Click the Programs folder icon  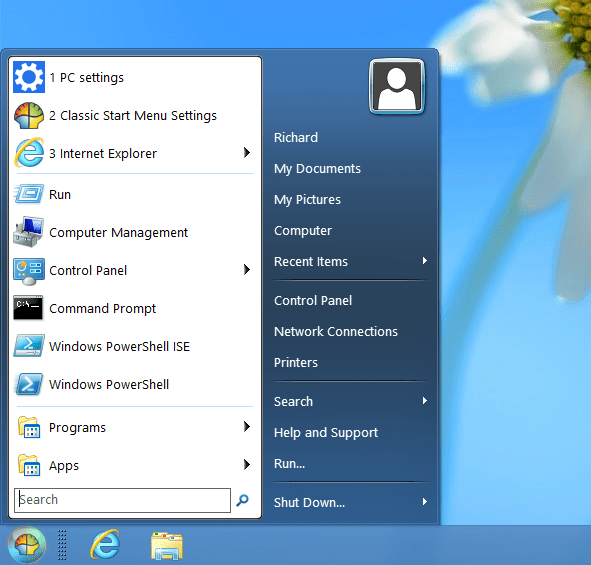pyautogui.click(x=29, y=427)
